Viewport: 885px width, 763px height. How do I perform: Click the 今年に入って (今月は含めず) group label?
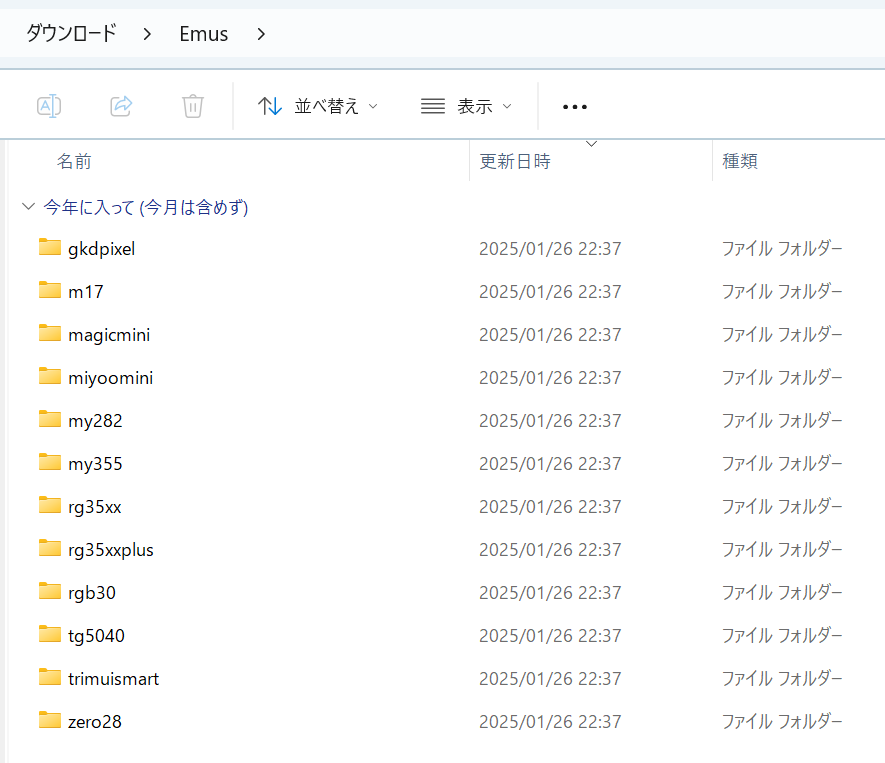click(146, 207)
